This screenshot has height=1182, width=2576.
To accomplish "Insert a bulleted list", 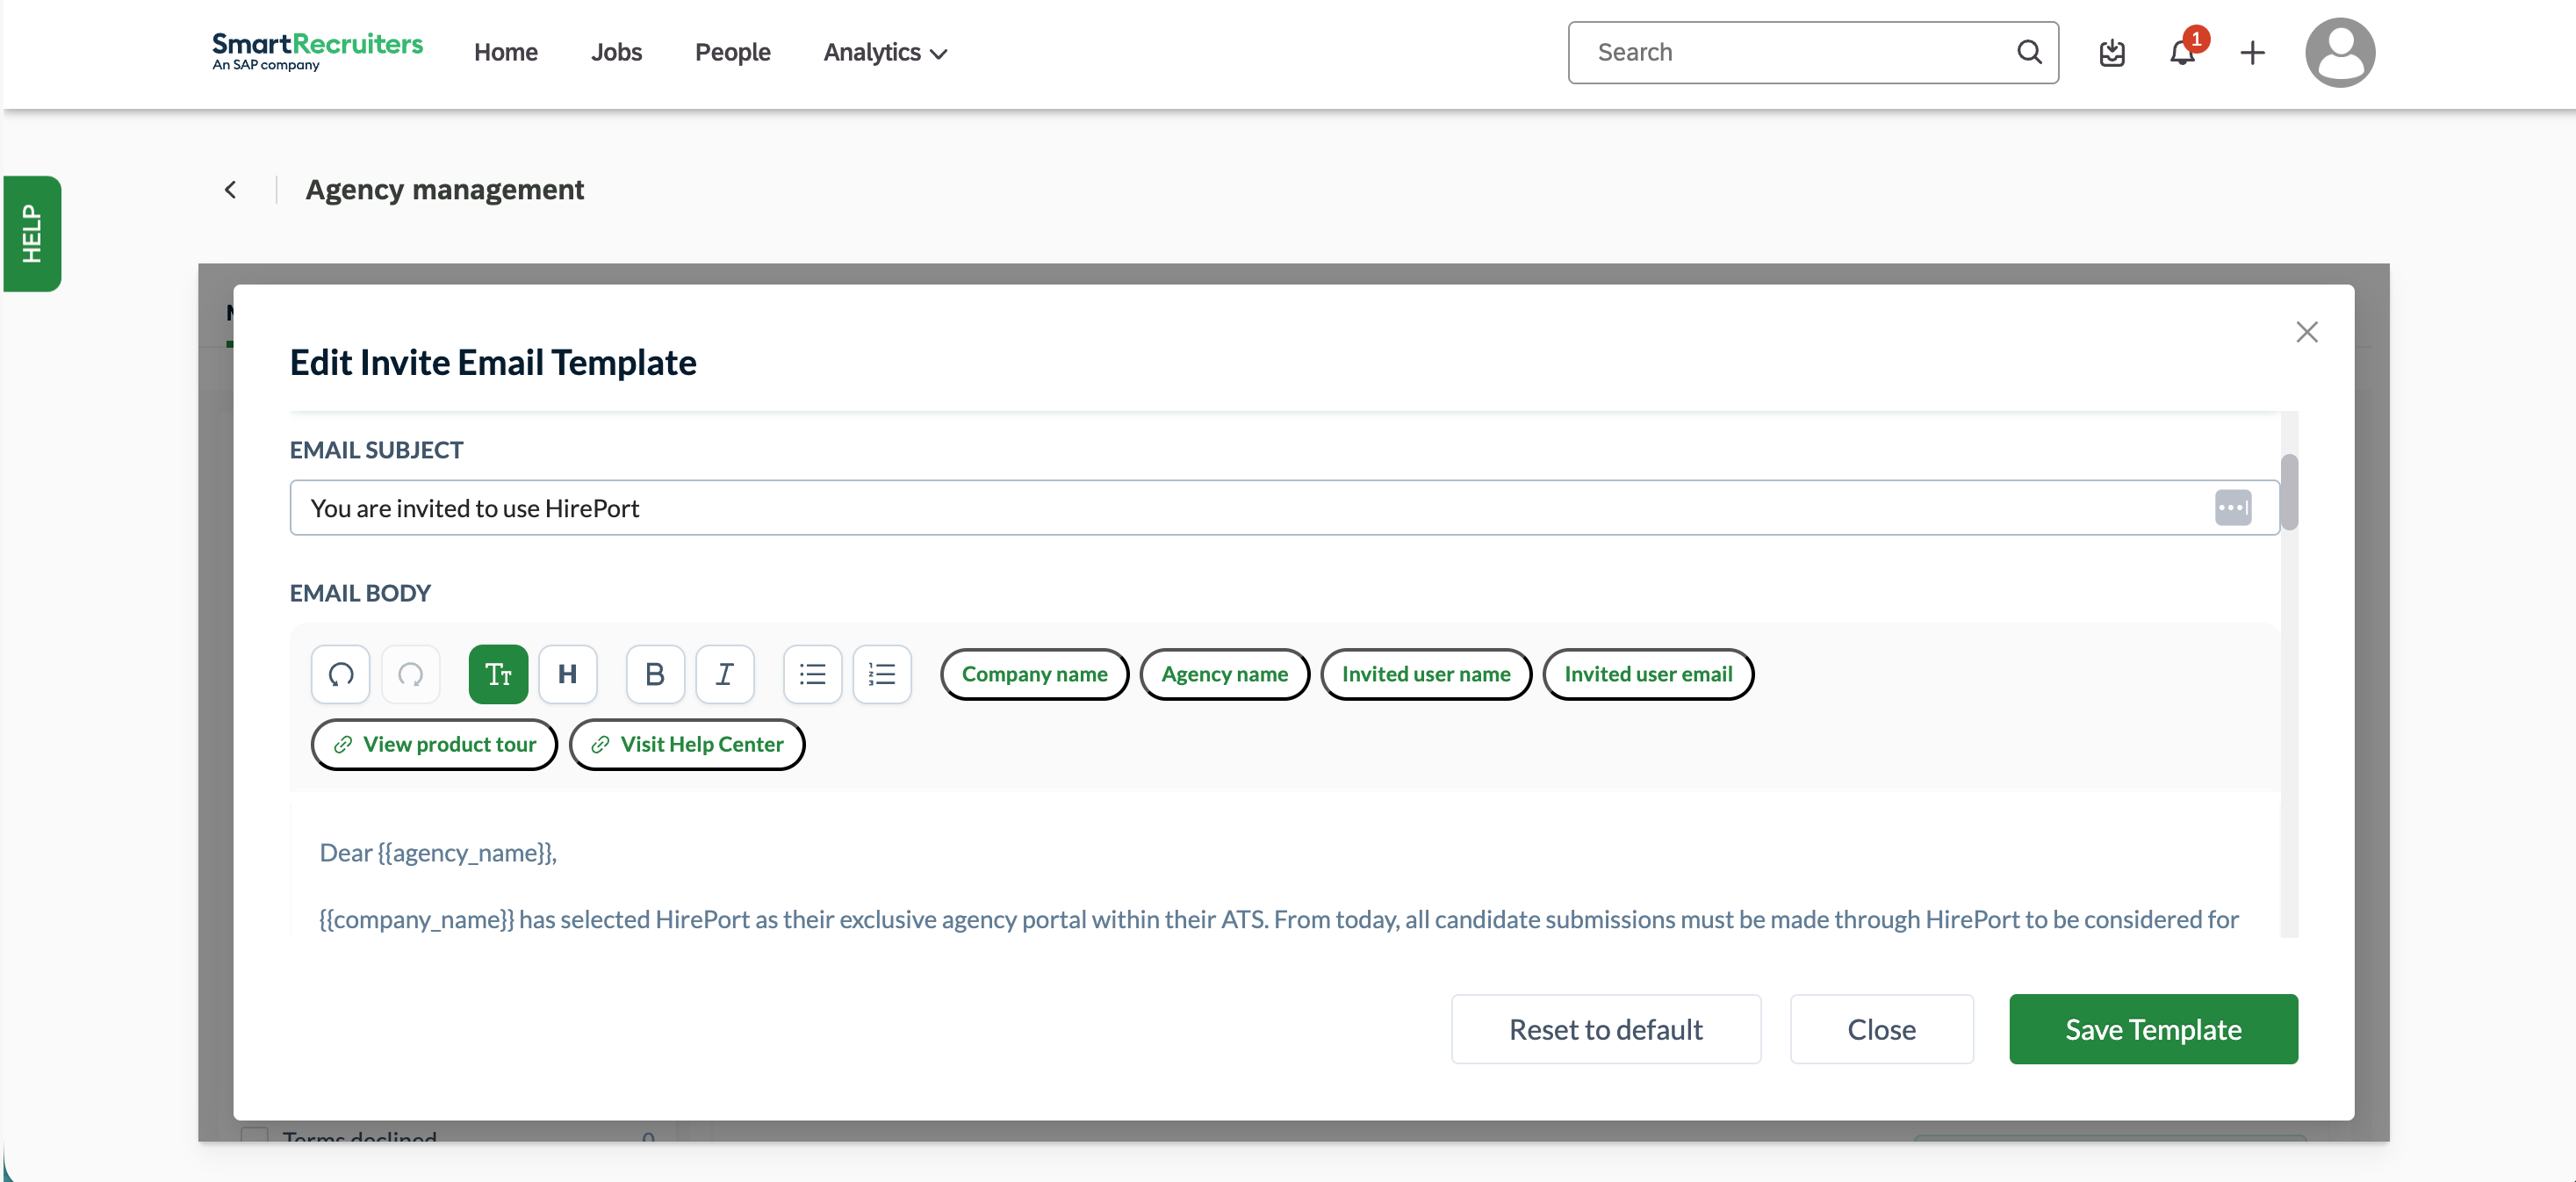I will [813, 674].
